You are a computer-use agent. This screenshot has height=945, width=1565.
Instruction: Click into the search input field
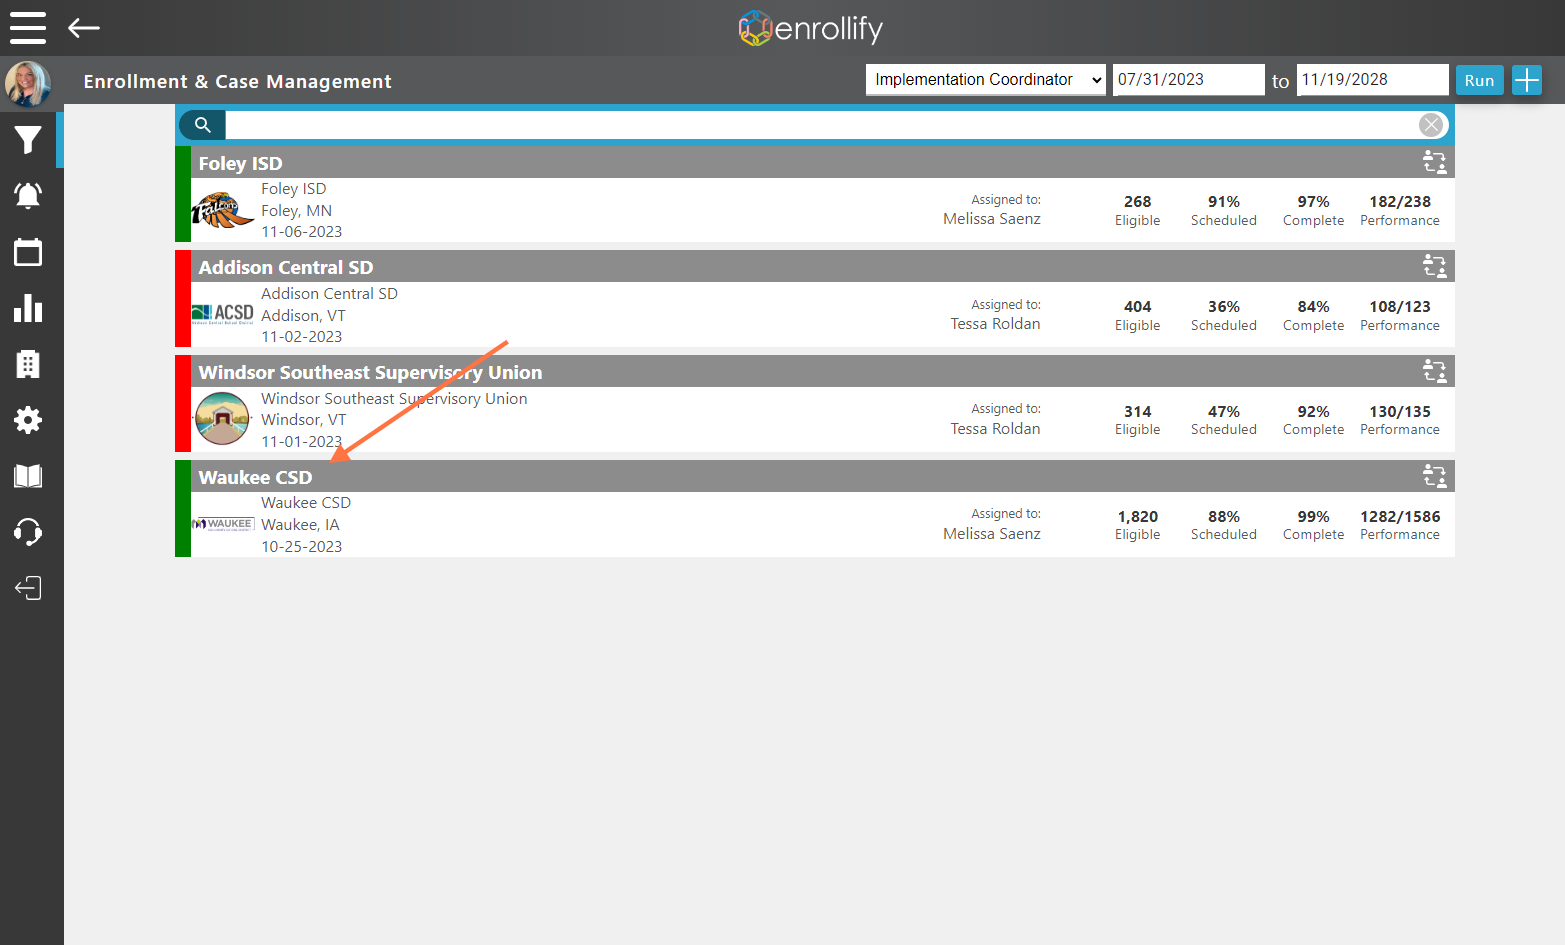pyautogui.click(x=821, y=125)
